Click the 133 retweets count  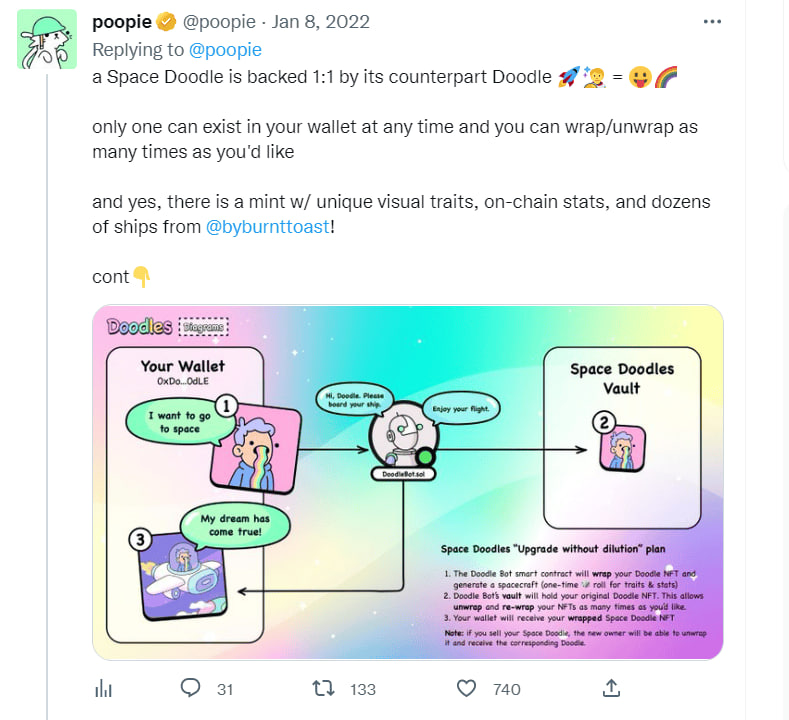tap(362, 689)
